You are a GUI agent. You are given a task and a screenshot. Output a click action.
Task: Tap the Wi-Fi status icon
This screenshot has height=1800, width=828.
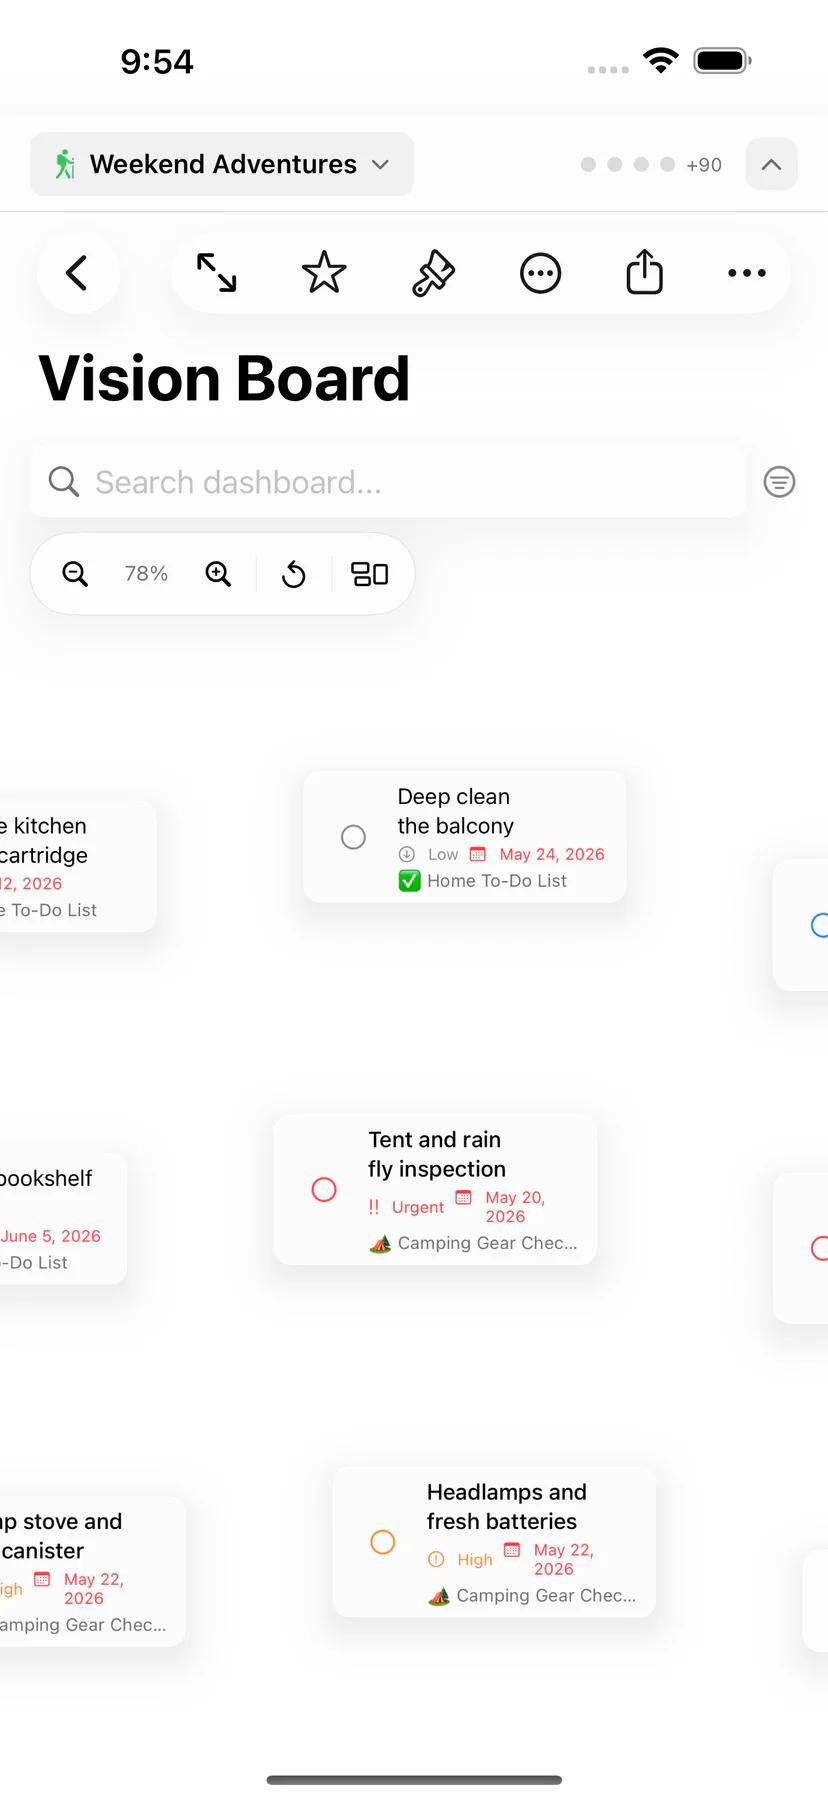(x=660, y=59)
